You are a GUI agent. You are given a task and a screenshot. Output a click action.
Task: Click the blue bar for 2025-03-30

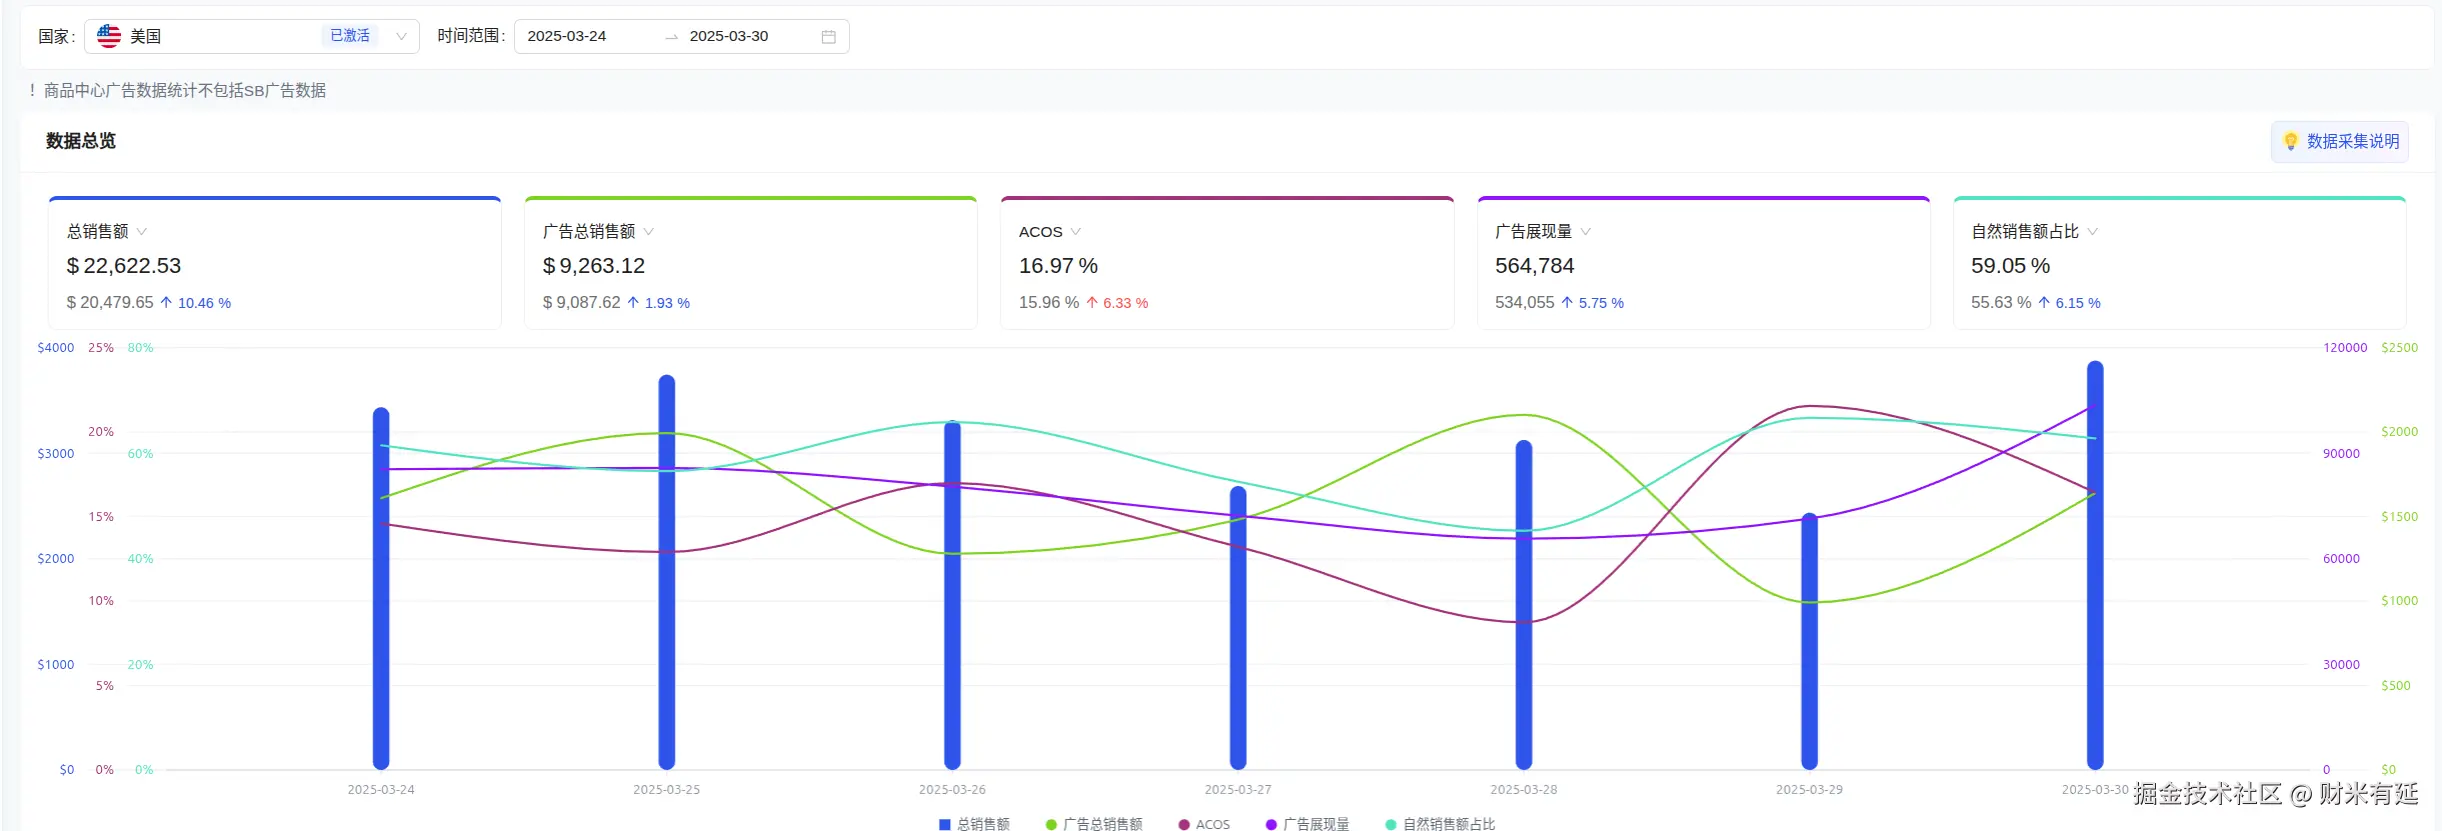(2095, 565)
